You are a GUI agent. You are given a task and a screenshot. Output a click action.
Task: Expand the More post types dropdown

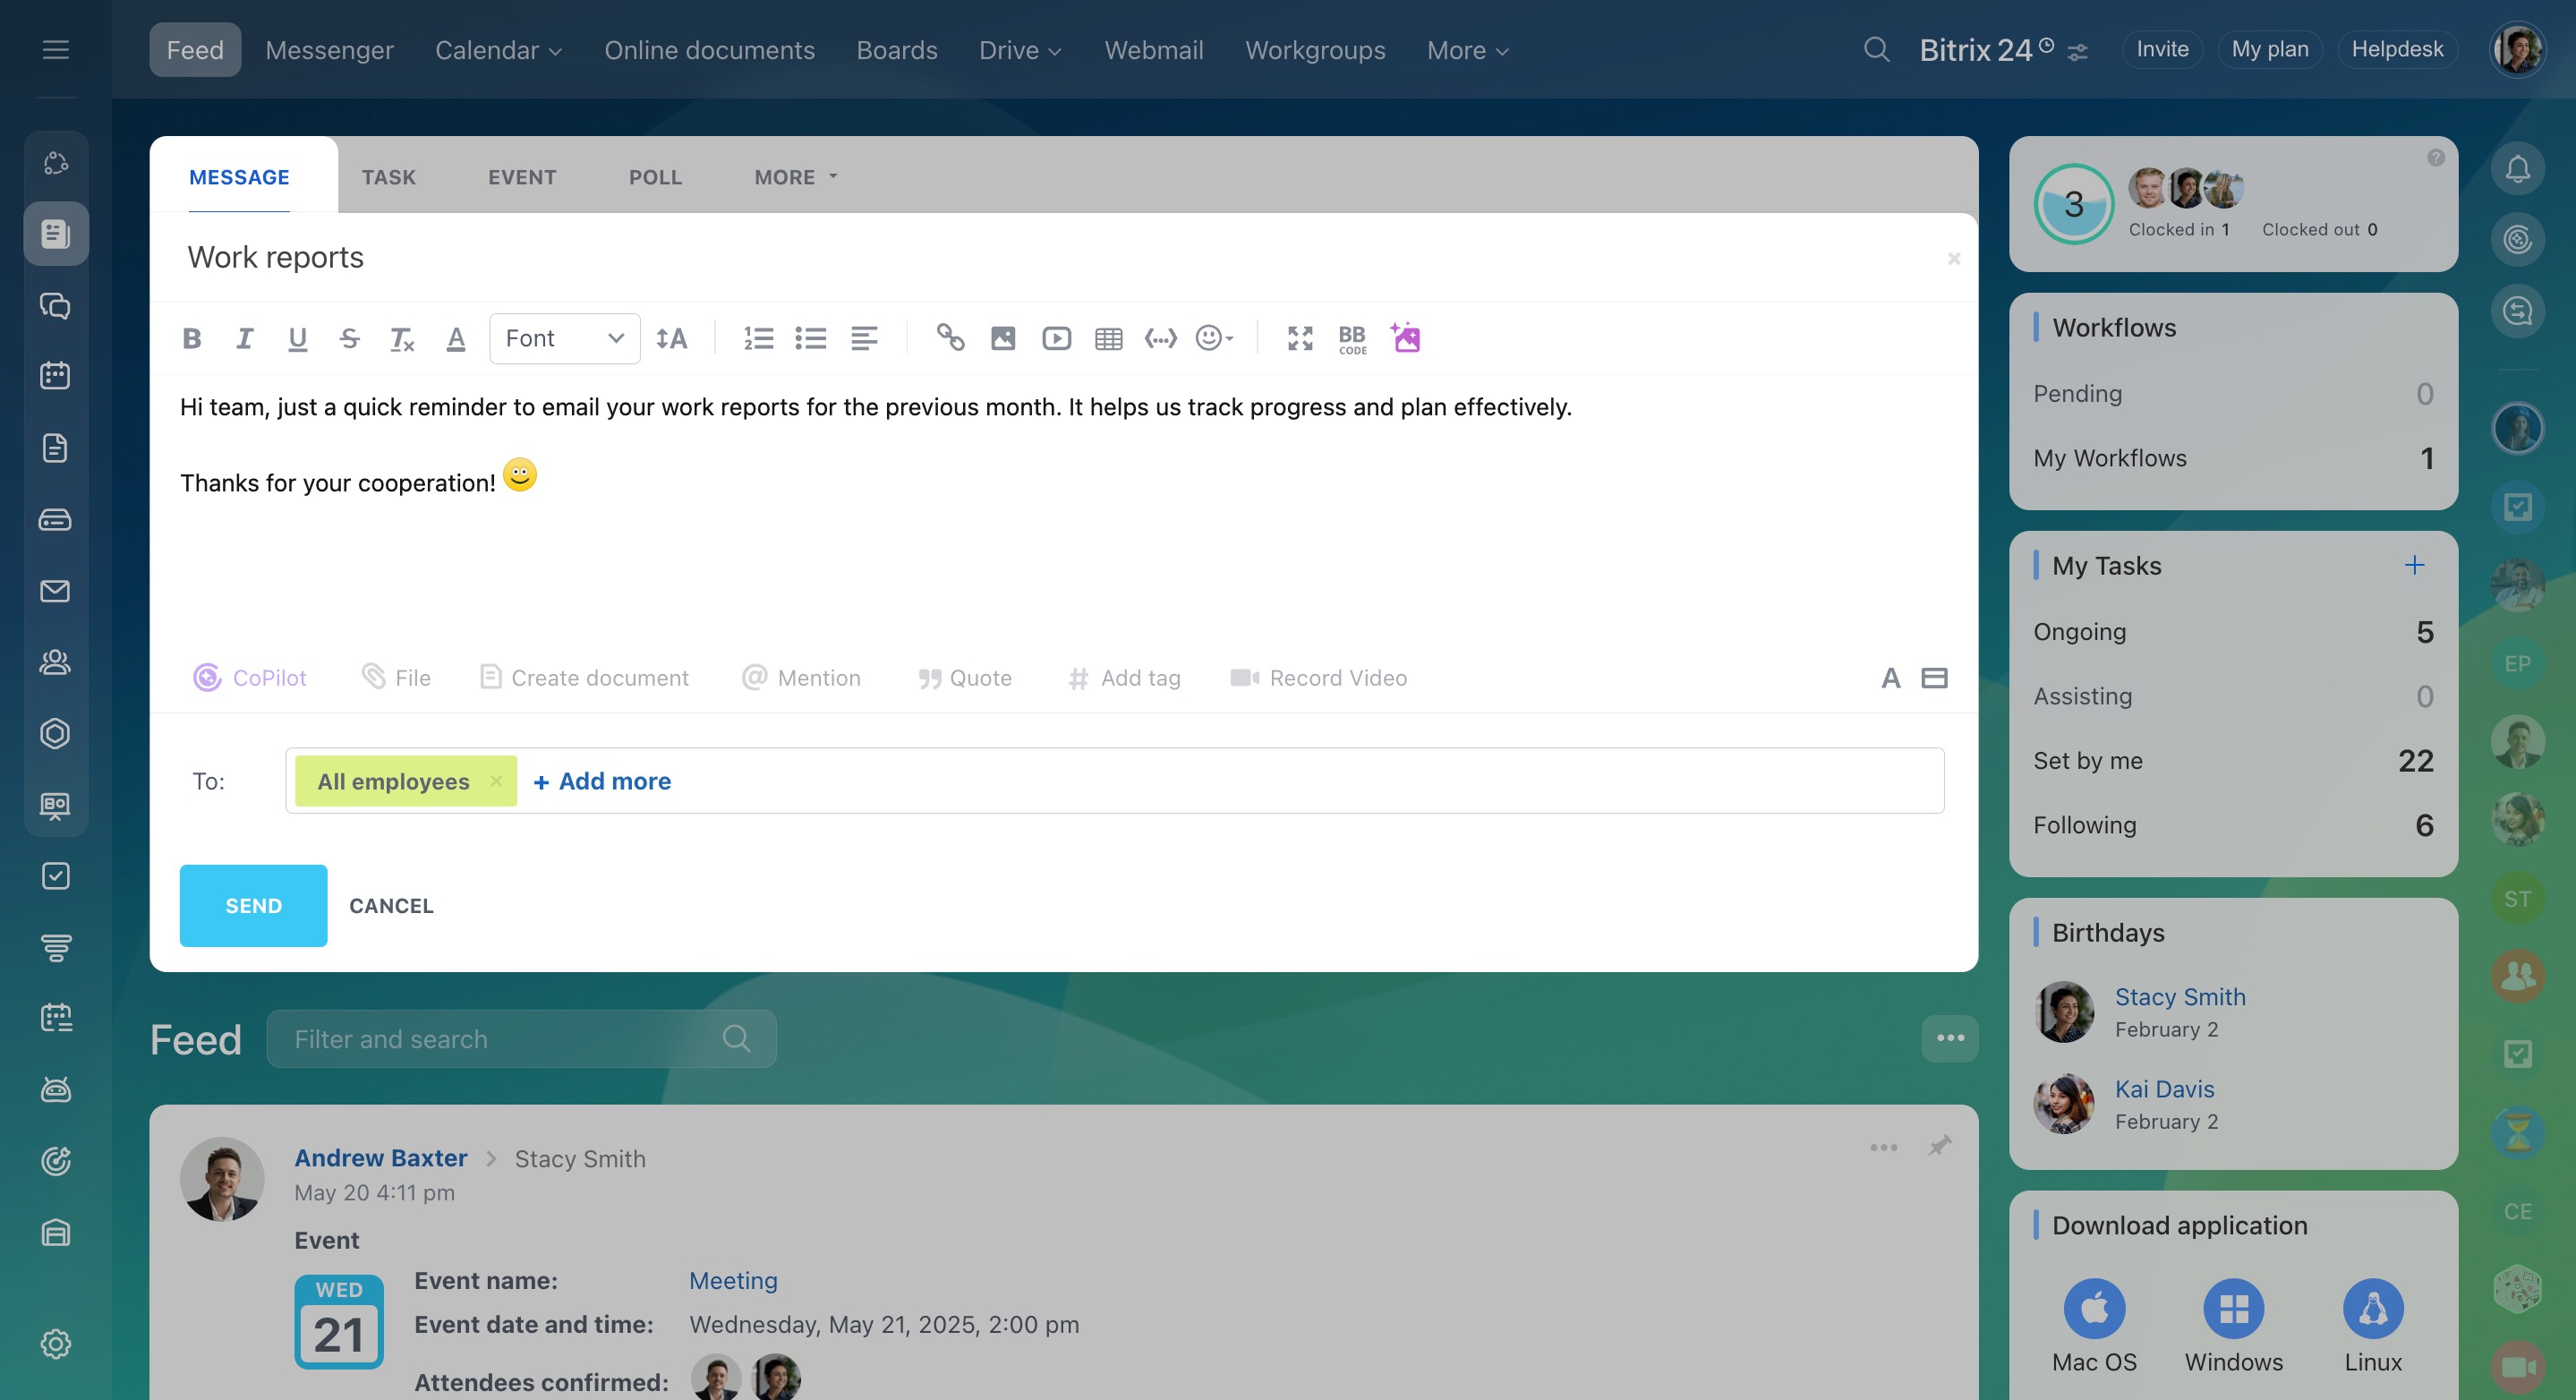coord(796,177)
